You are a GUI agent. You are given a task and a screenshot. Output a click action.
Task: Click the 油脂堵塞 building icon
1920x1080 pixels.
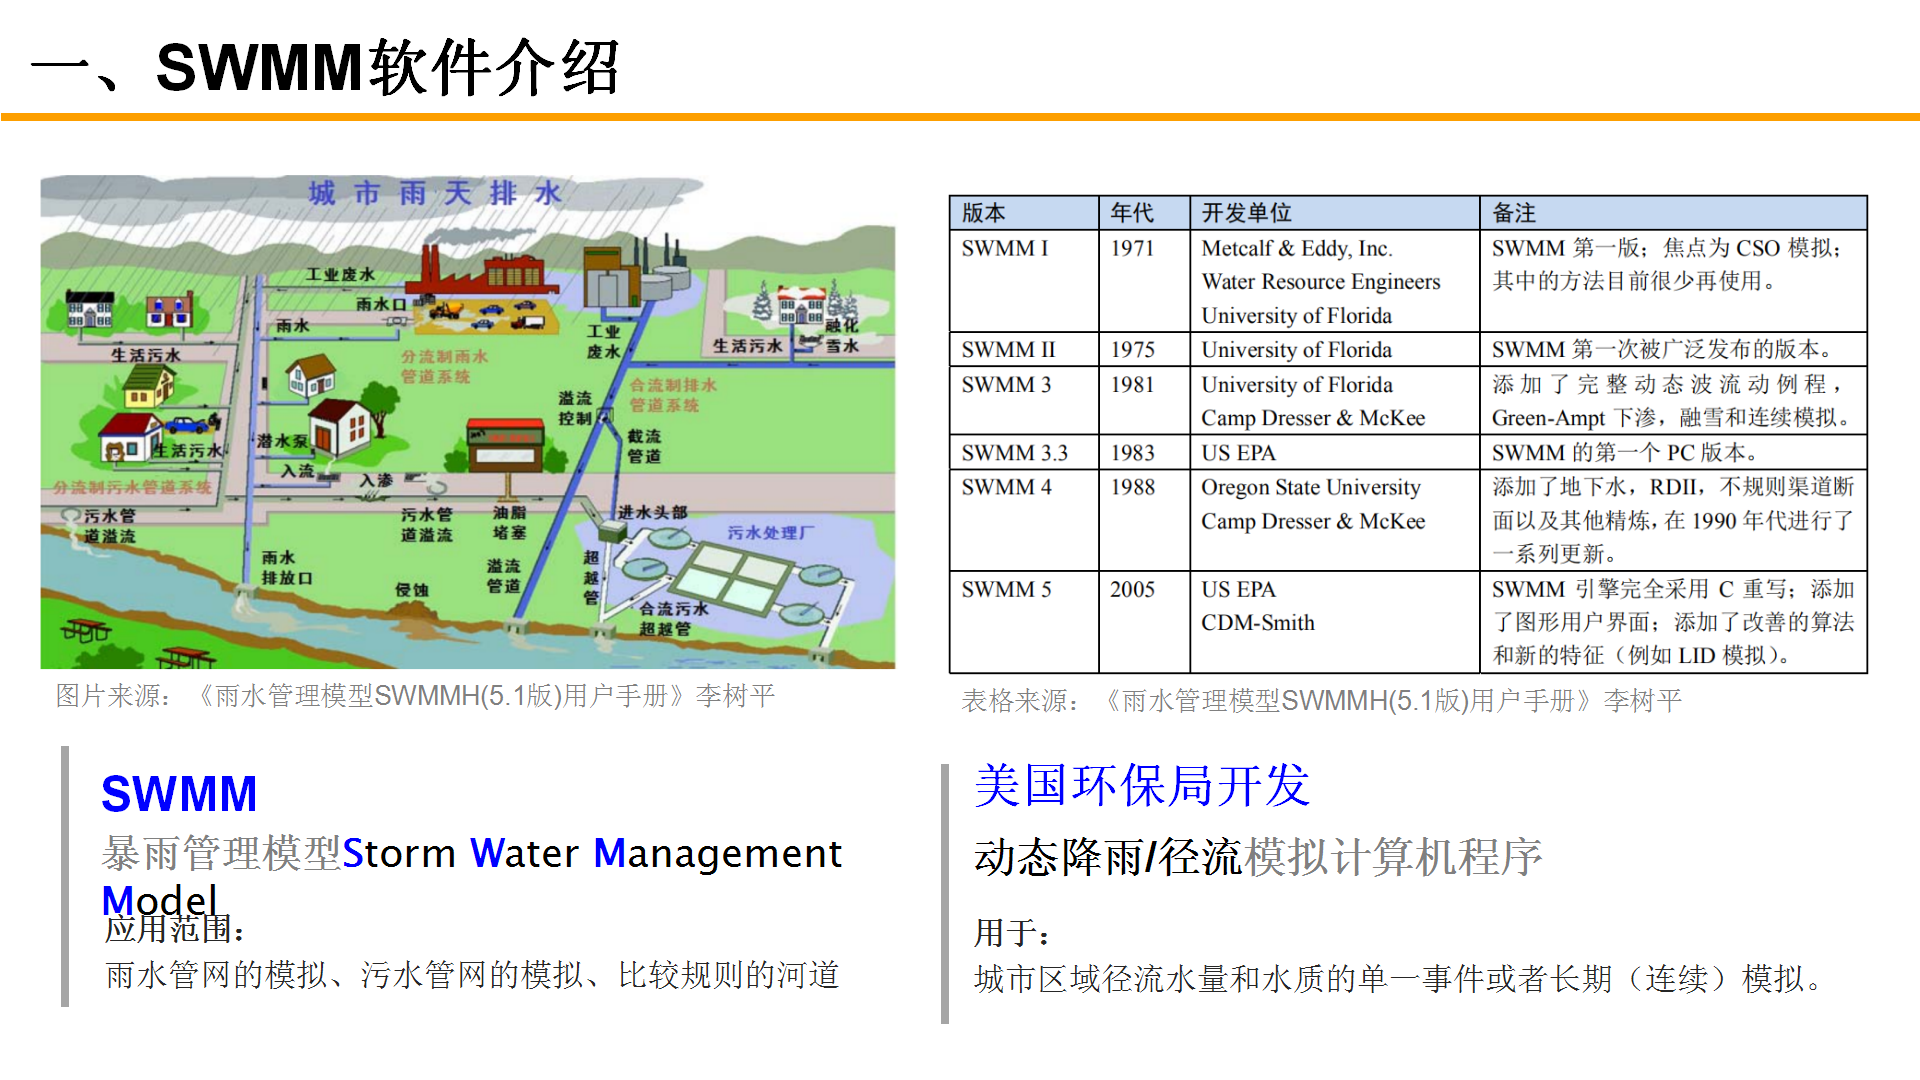(x=506, y=446)
